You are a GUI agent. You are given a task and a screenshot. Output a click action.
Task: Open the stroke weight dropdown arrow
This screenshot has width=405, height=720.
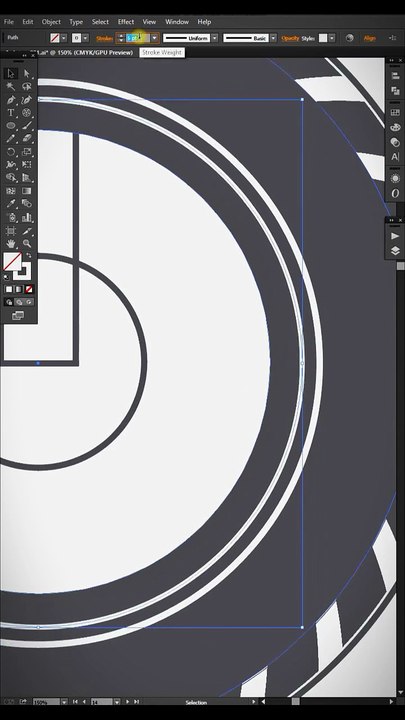click(155, 38)
